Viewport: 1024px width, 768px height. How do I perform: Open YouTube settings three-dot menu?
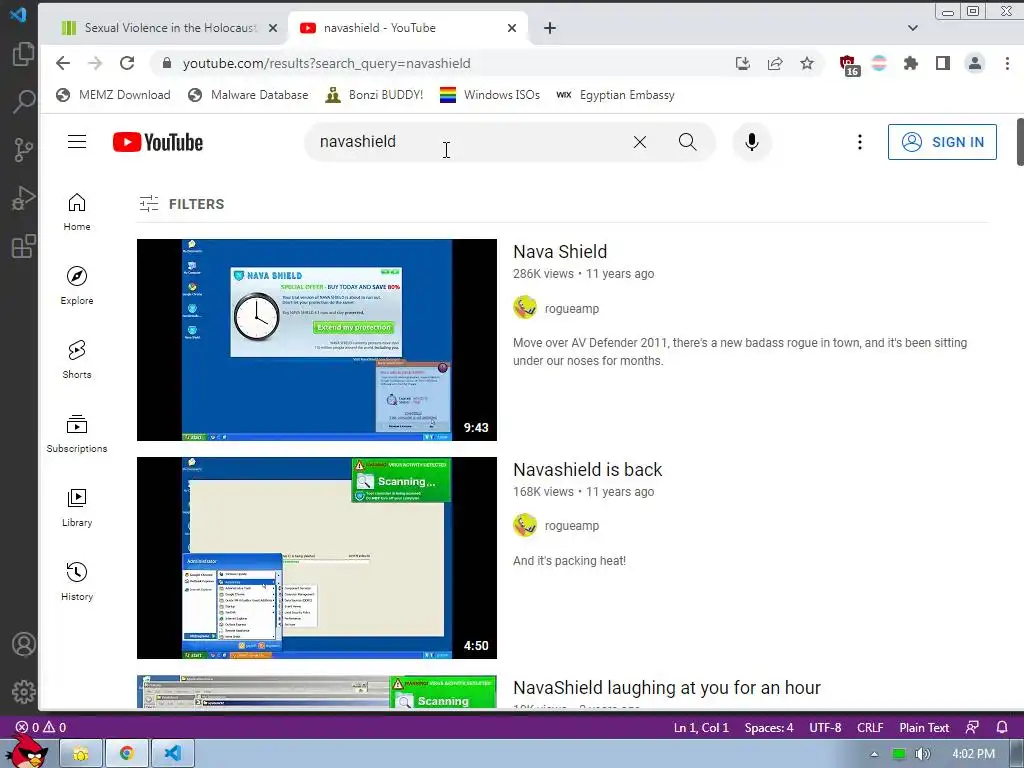(x=859, y=142)
